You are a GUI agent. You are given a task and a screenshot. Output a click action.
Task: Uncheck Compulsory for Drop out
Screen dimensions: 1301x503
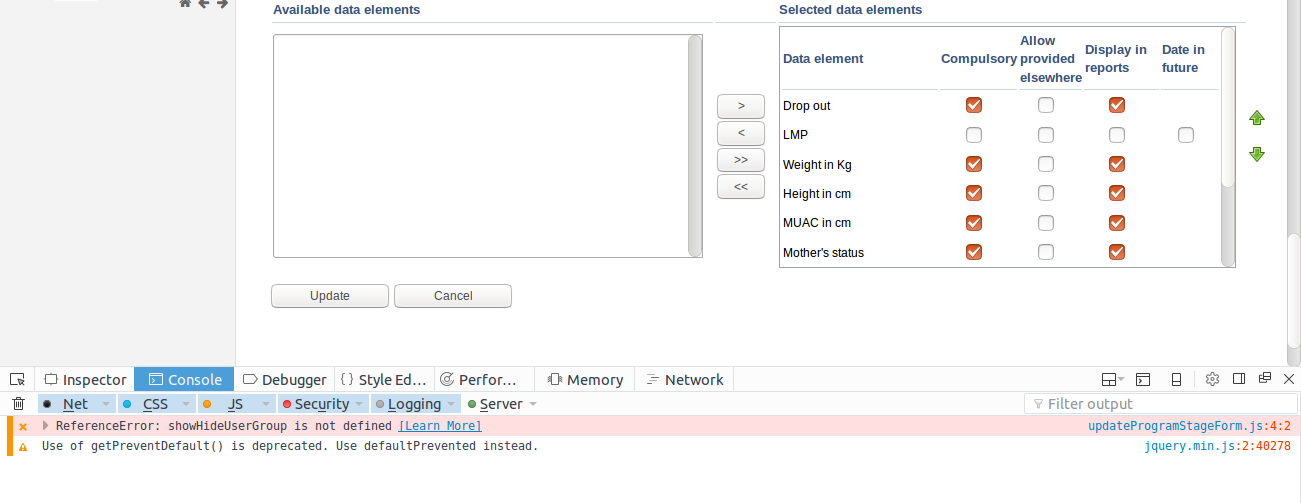(x=974, y=105)
